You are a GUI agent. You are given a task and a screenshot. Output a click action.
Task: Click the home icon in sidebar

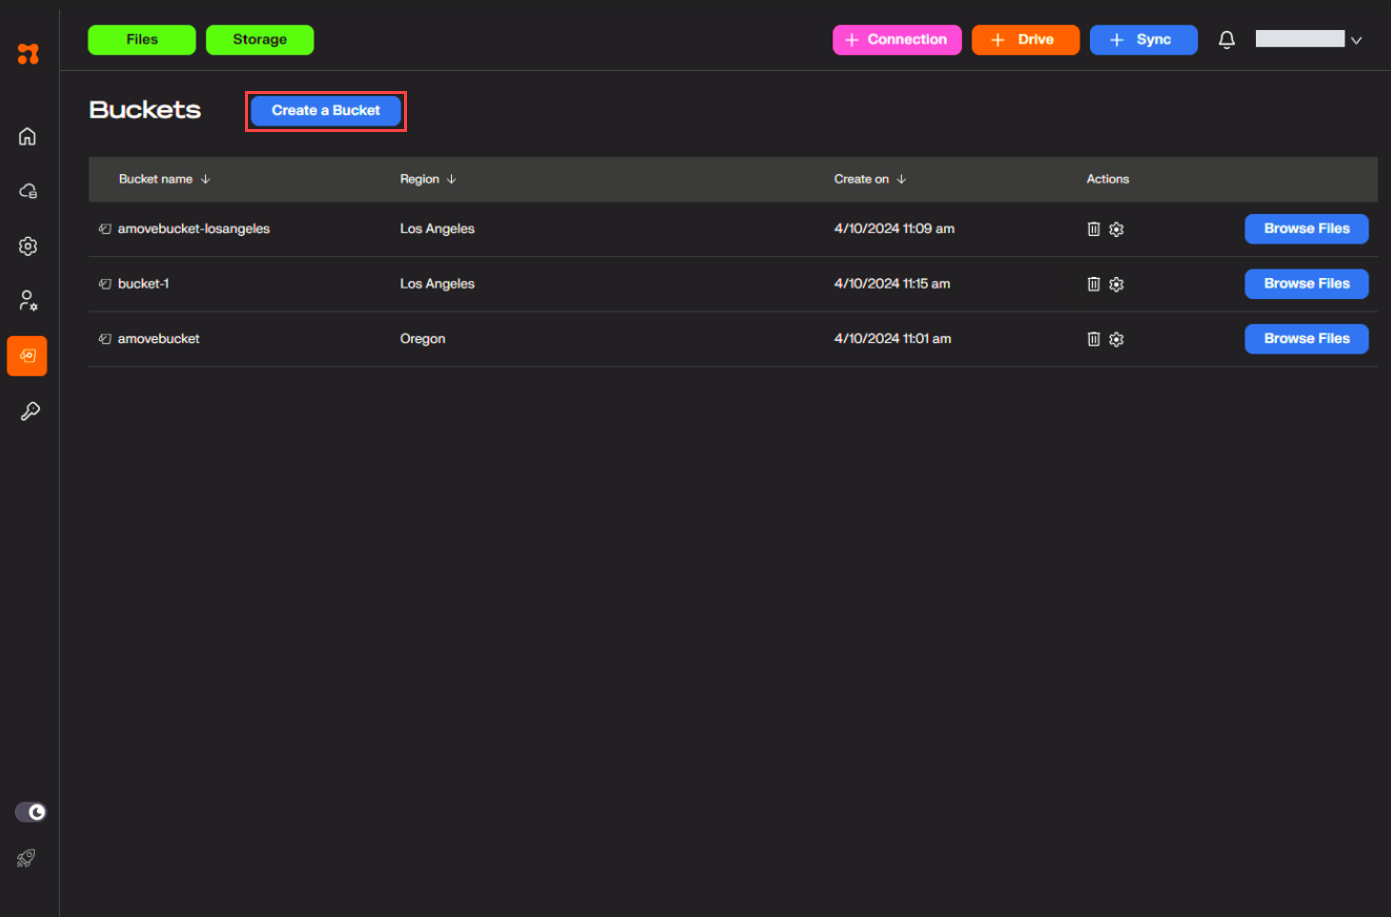(x=27, y=136)
